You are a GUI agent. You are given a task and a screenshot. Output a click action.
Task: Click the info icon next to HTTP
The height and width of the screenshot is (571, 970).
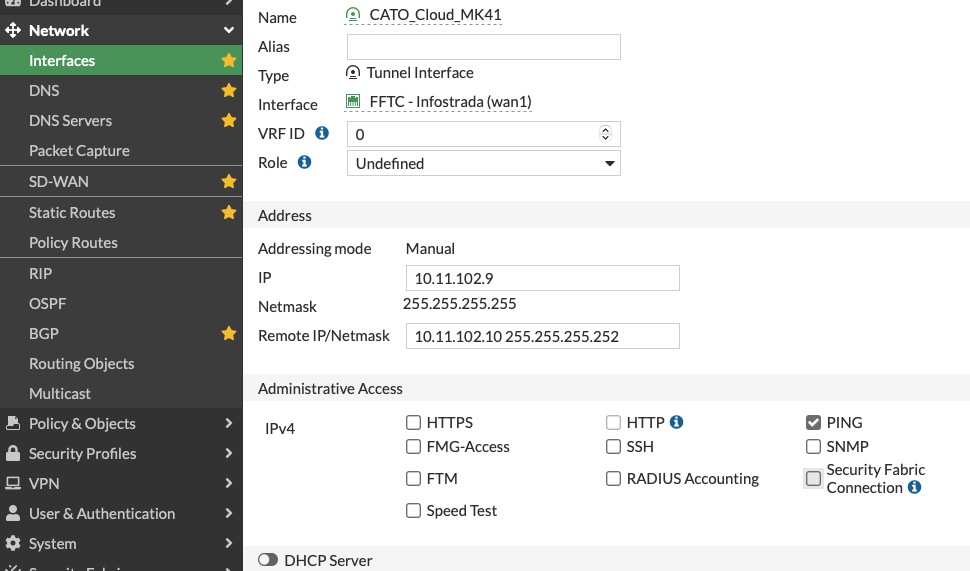[x=677, y=422]
